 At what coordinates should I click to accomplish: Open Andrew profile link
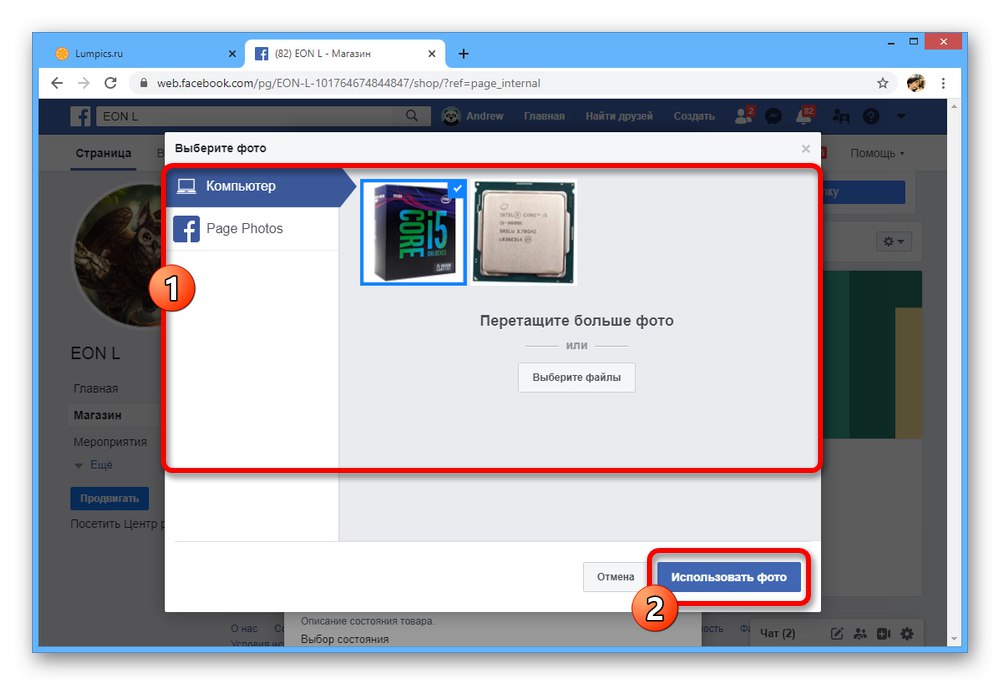pyautogui.click(x=473, y=116)
